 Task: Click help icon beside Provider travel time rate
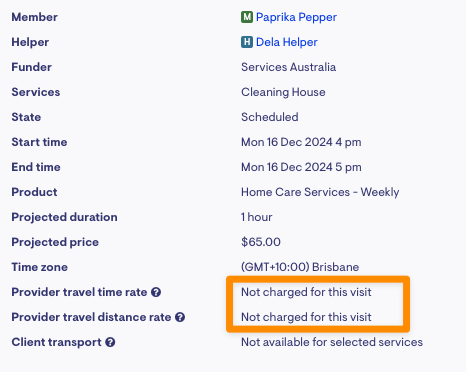point(156,292)
